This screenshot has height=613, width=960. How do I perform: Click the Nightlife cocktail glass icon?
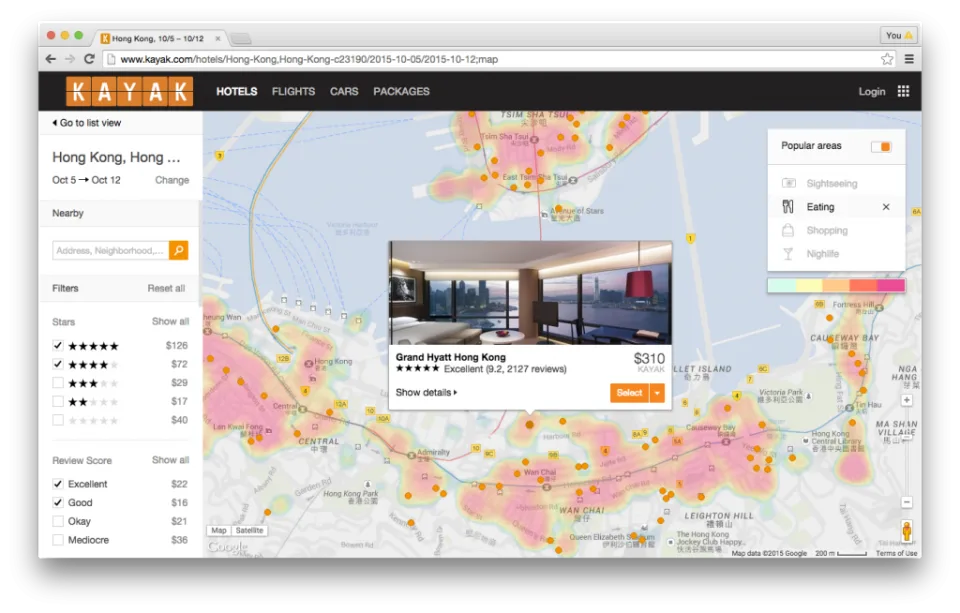788,254
